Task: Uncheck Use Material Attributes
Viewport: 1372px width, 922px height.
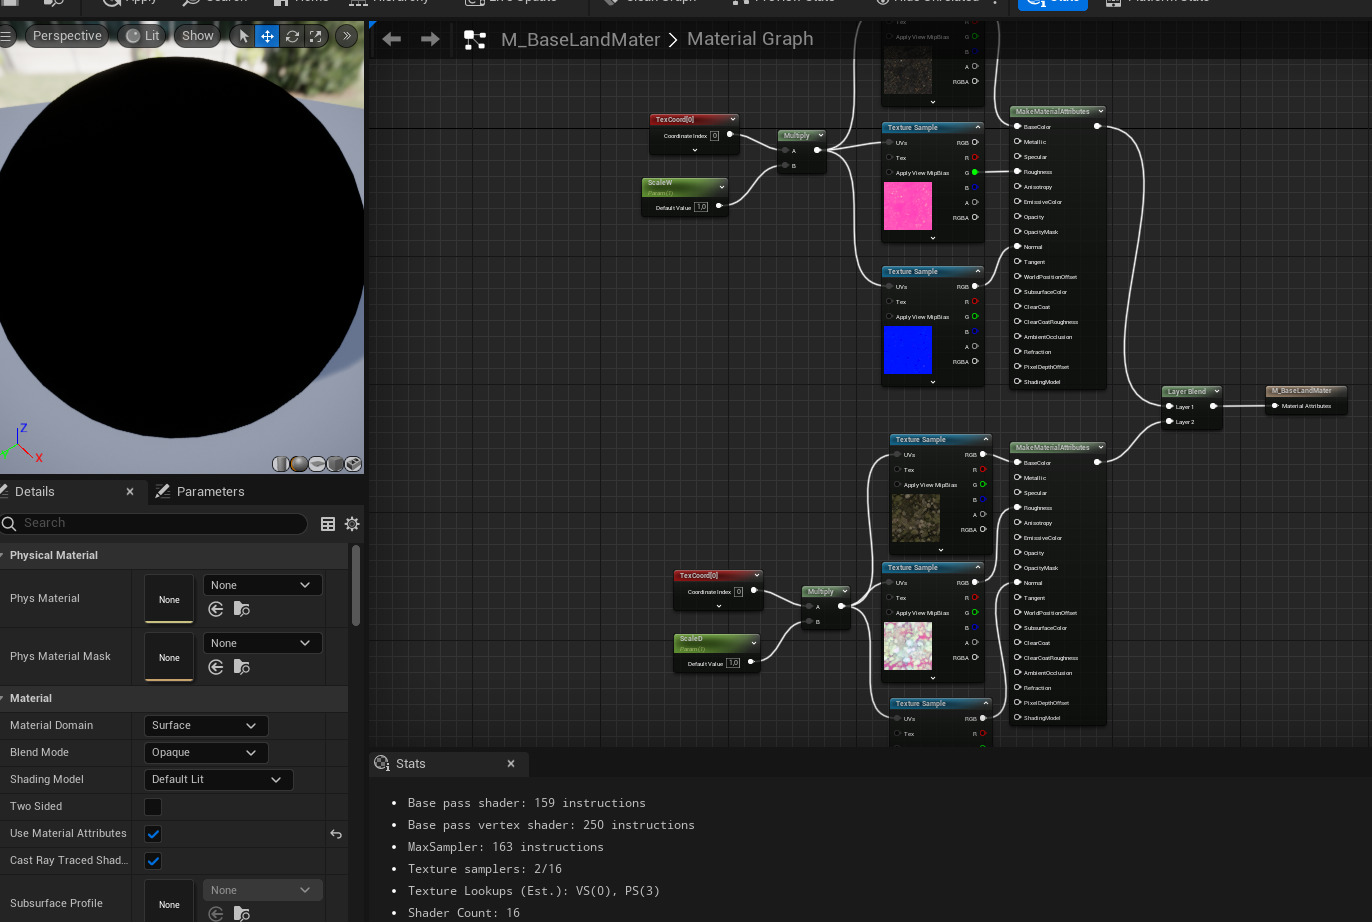Action: (x=153, y=834)
